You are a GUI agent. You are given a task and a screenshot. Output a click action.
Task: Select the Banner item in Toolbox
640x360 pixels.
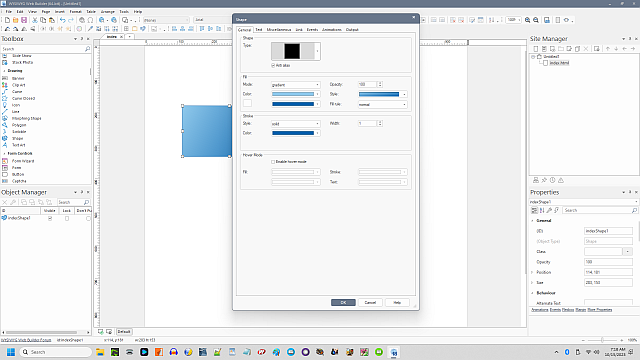pyautogui.click(x=18, y=78)
